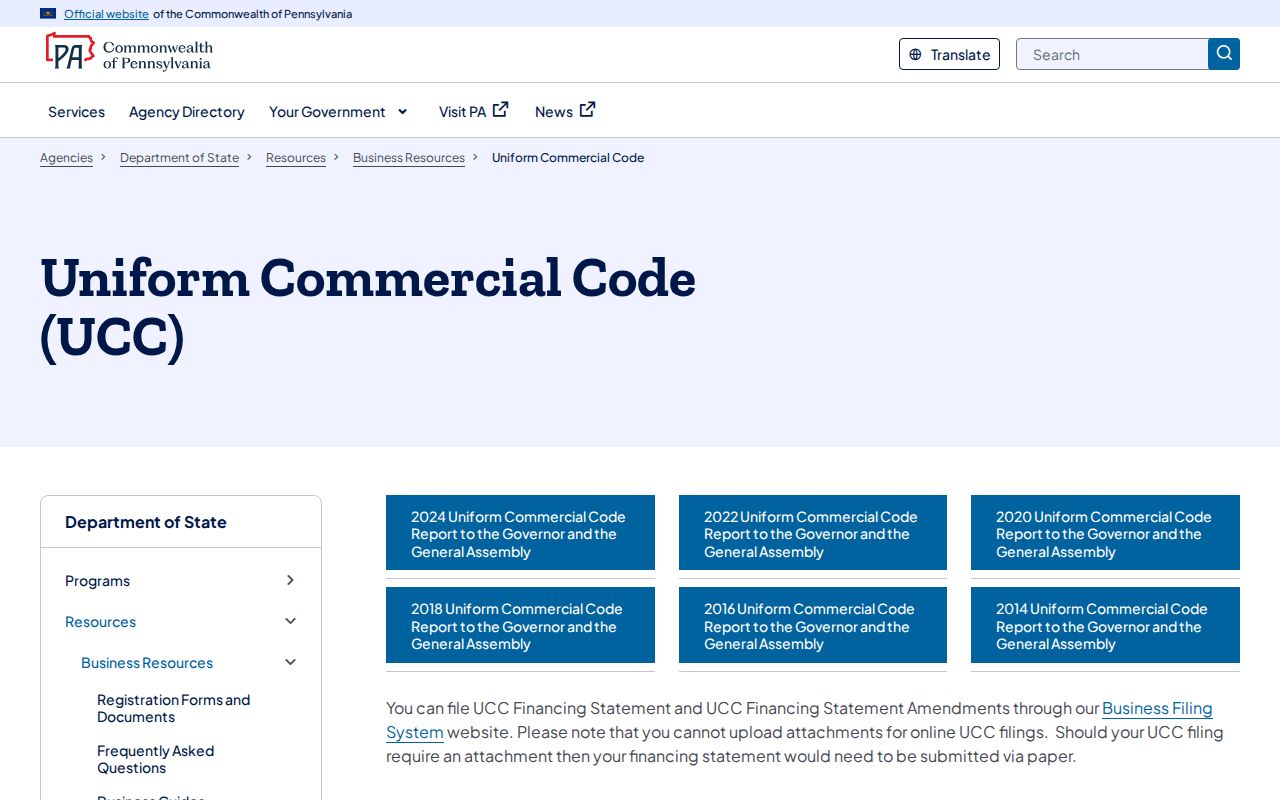
Task: Follow the Official website link
Action: pos(106,14)
